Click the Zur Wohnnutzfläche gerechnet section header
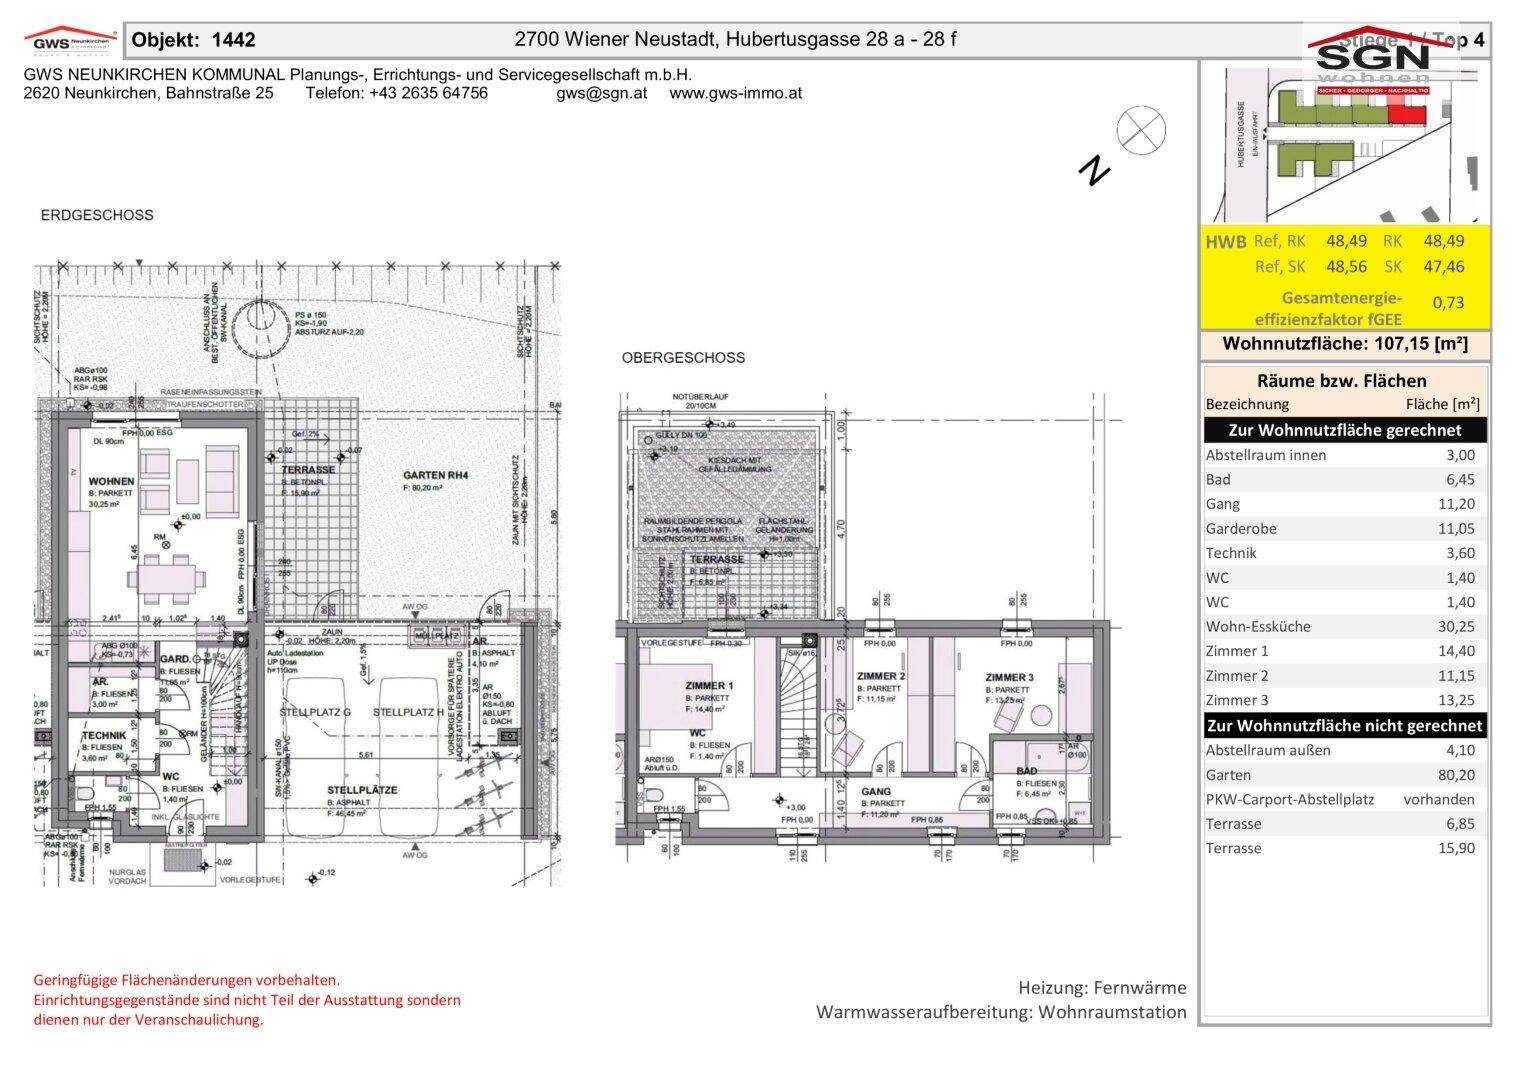The image size is (1527, 1080). click(1345, 430)
